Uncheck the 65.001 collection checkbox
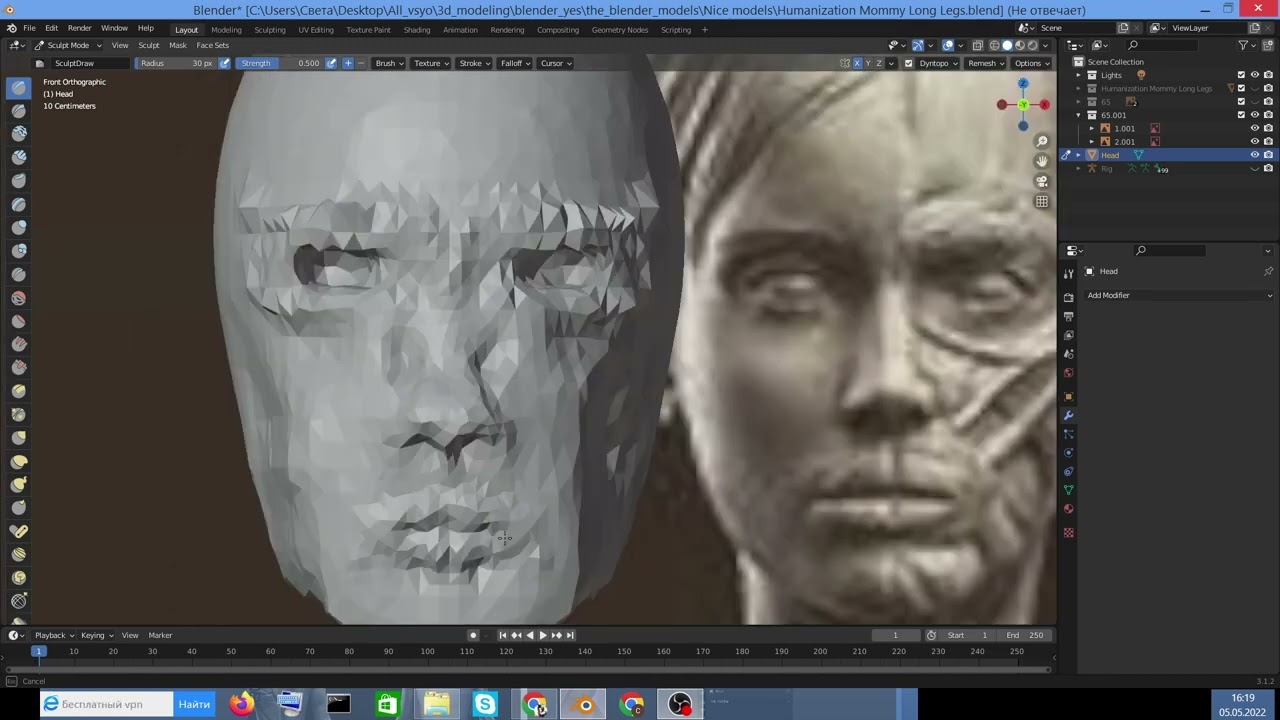This screenshot has height=720, width=1280. [x=1241, y=115]
